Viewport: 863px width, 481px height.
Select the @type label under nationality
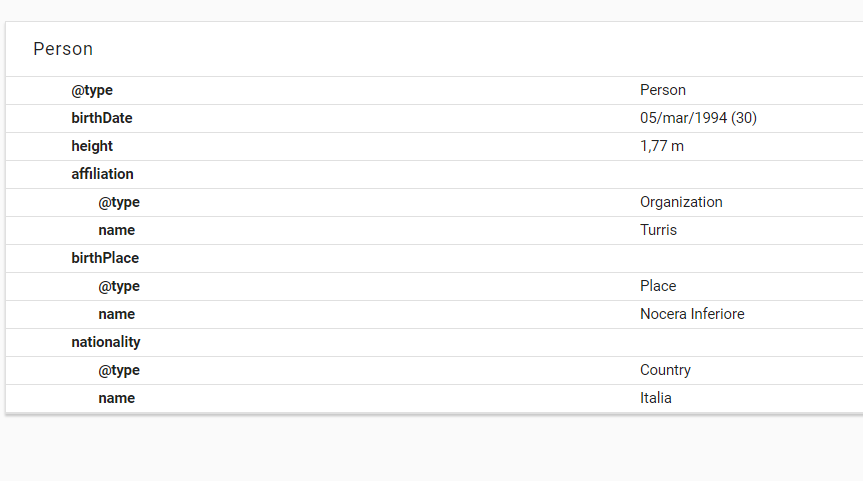pos(119,370)
